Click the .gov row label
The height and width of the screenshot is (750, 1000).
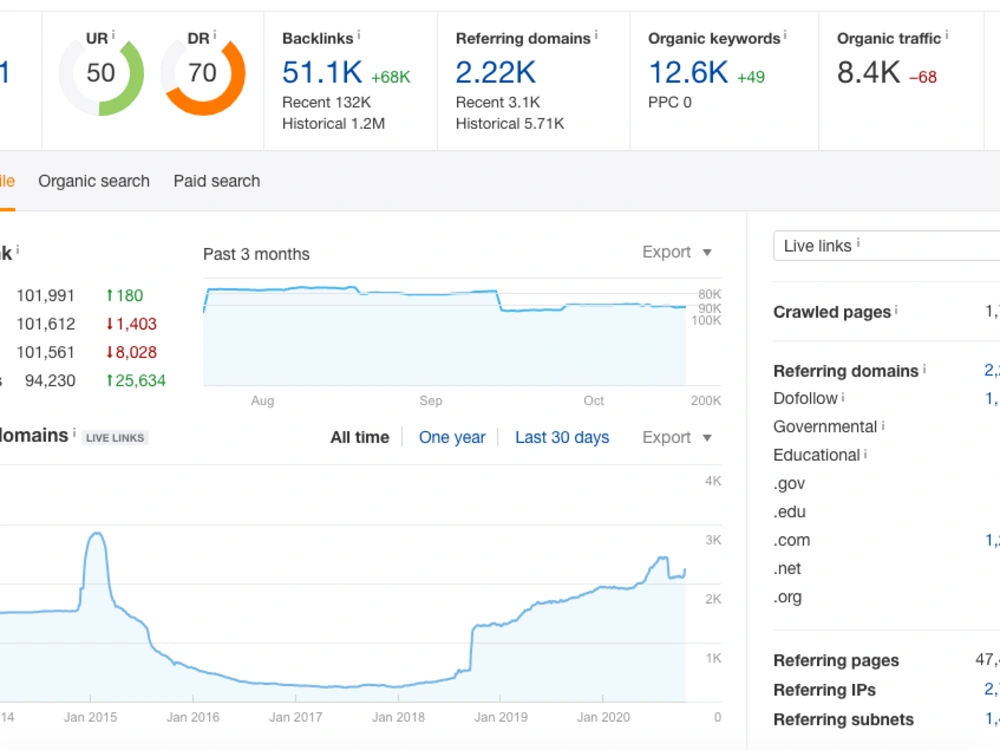(x=789, y=483)
